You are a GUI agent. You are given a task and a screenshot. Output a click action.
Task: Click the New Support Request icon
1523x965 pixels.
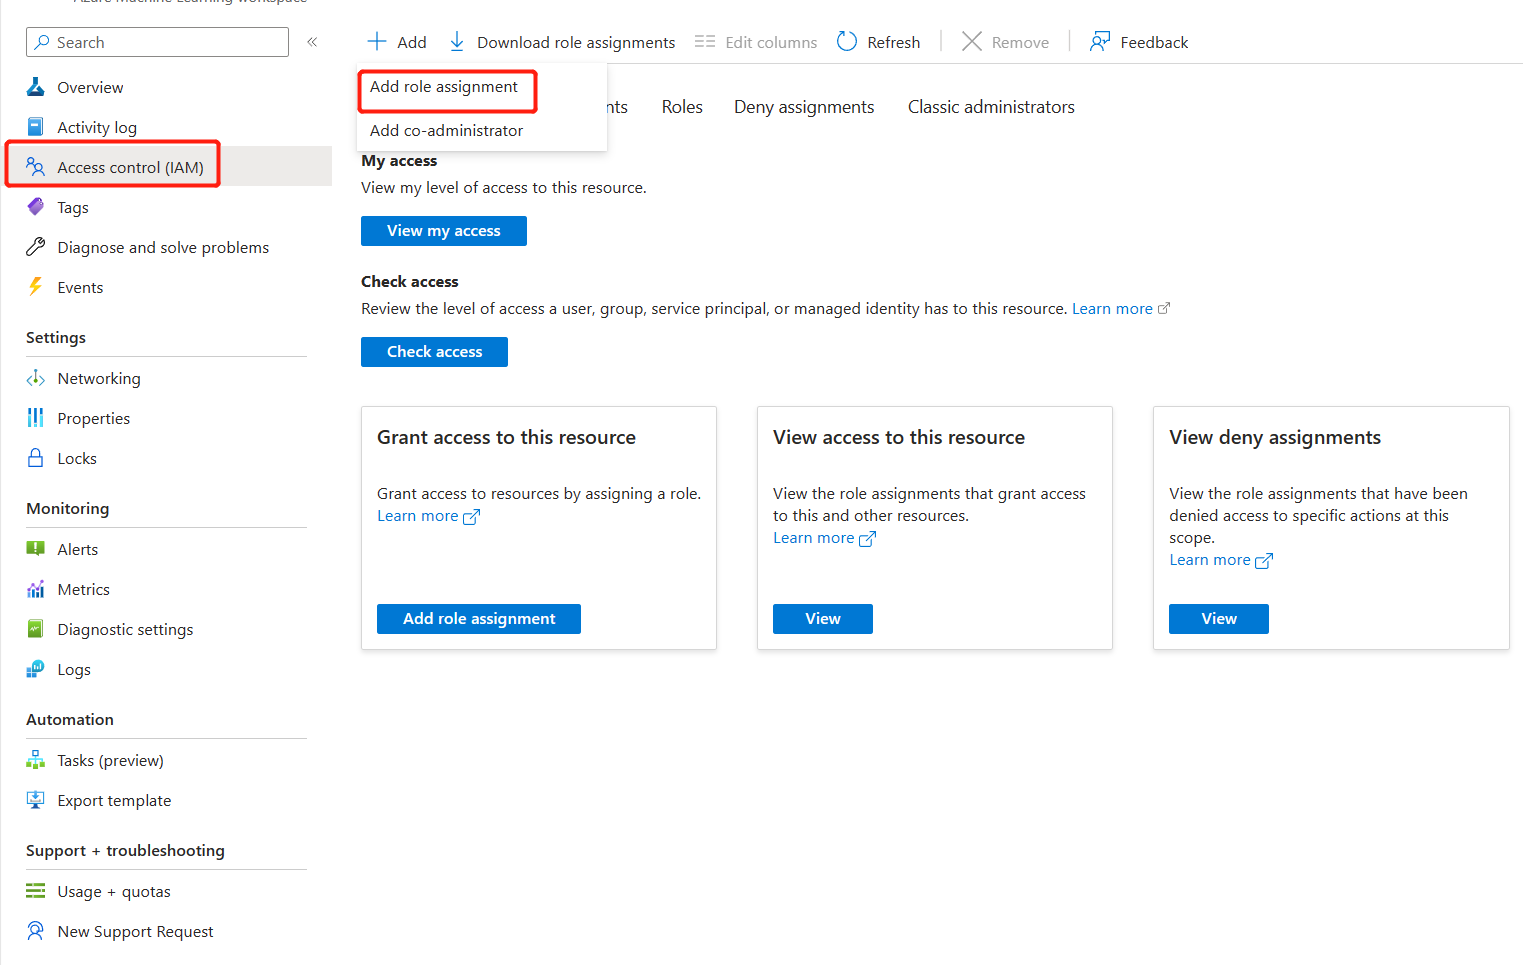tap(36, 931)
